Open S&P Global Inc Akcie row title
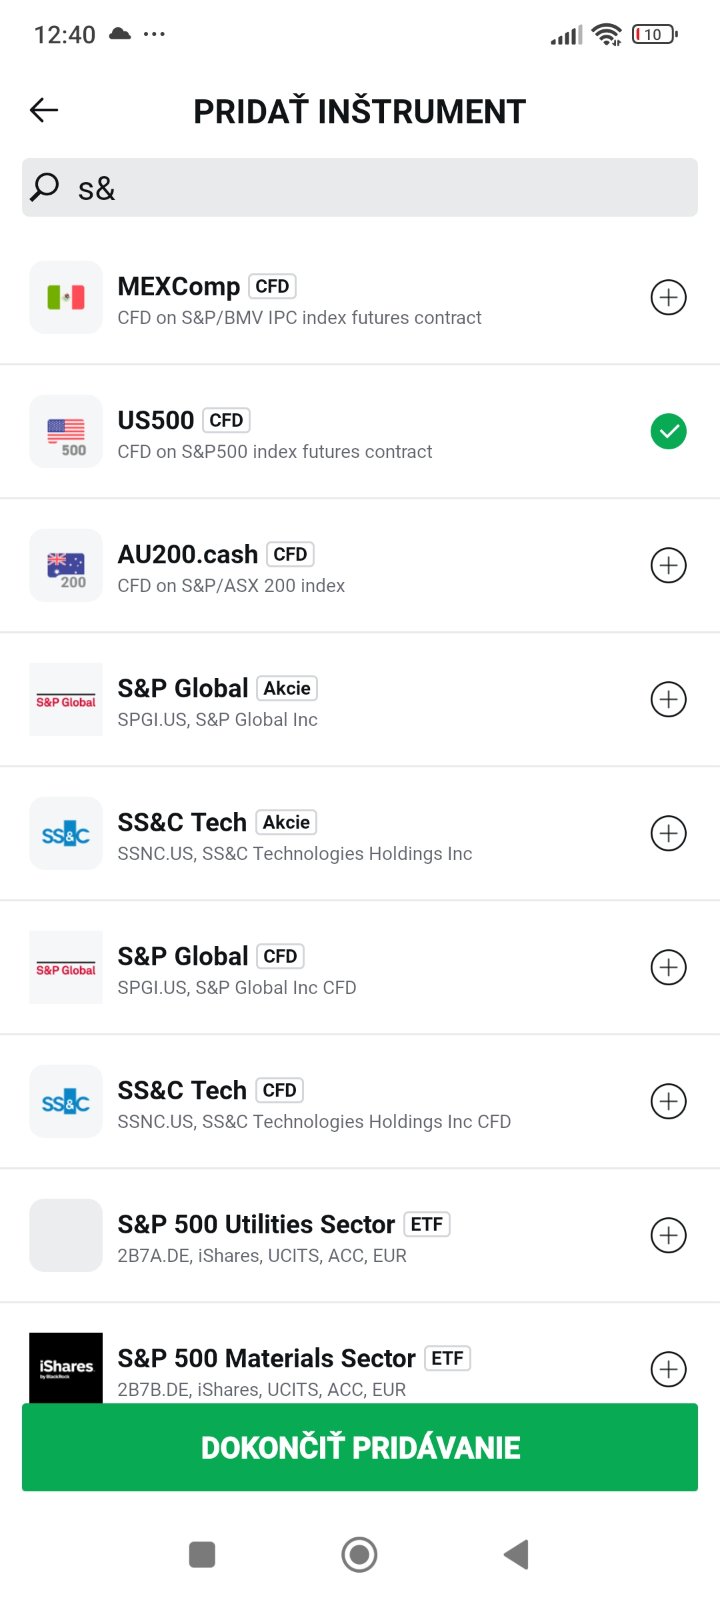Screen dimensions: 720x1600 click(183, 688)
